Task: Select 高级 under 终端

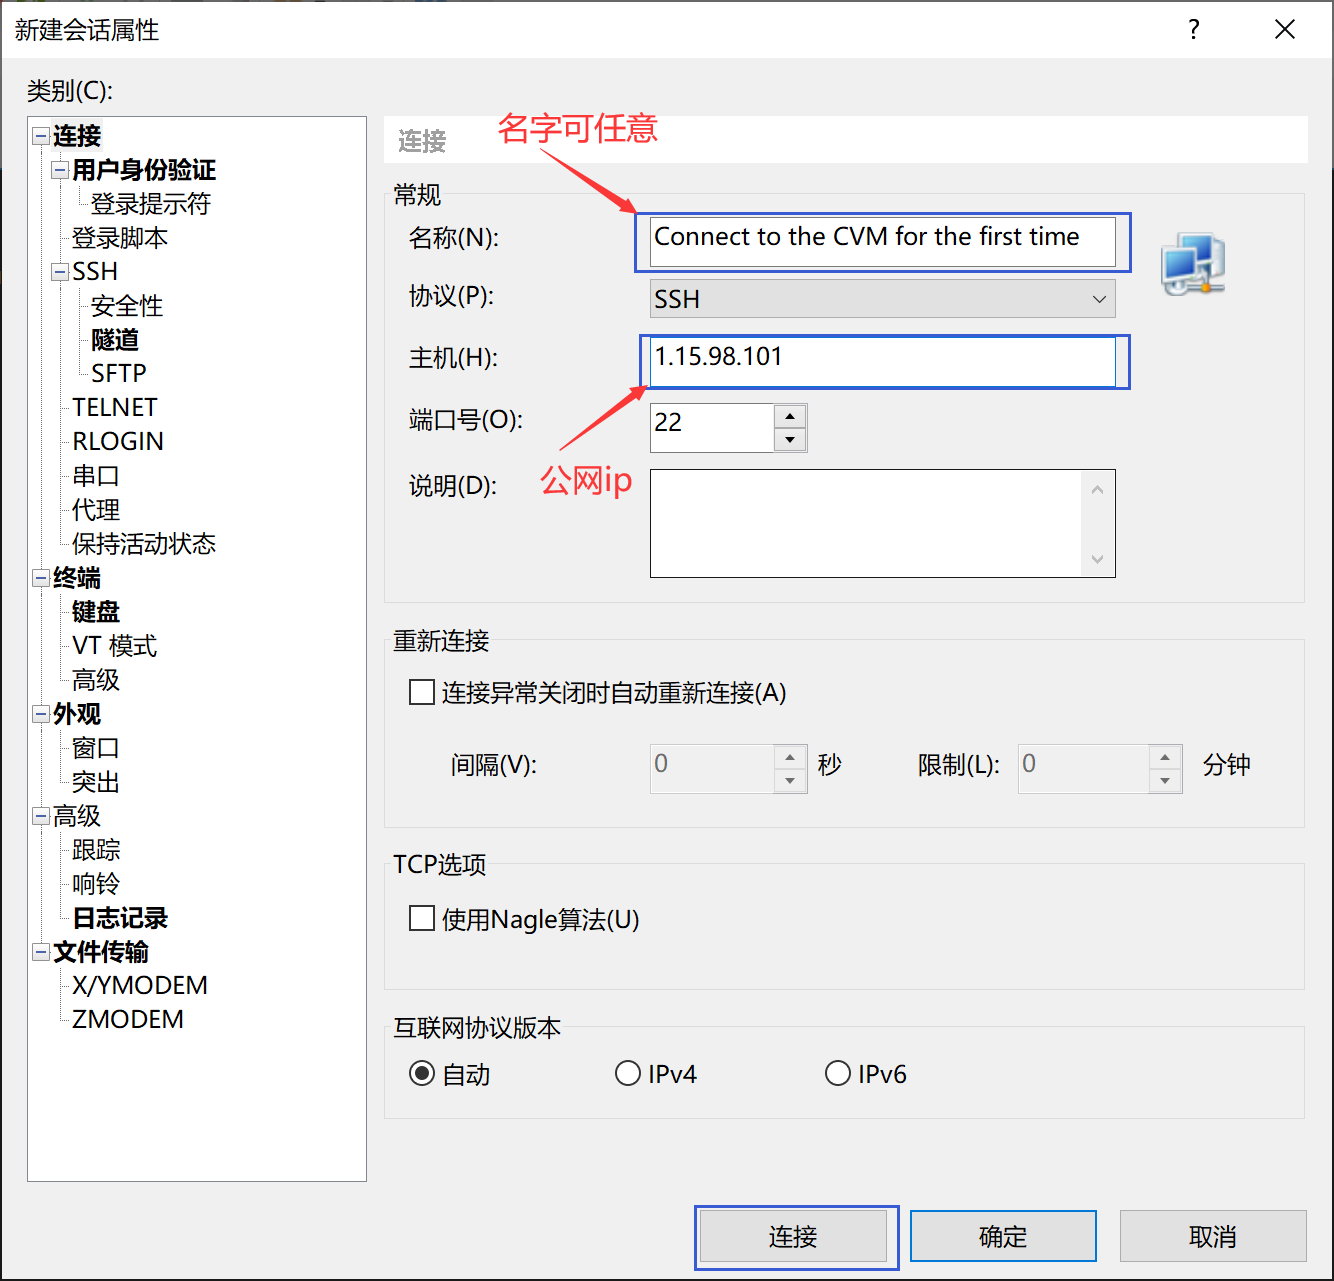Action: (x=96, y=680)
